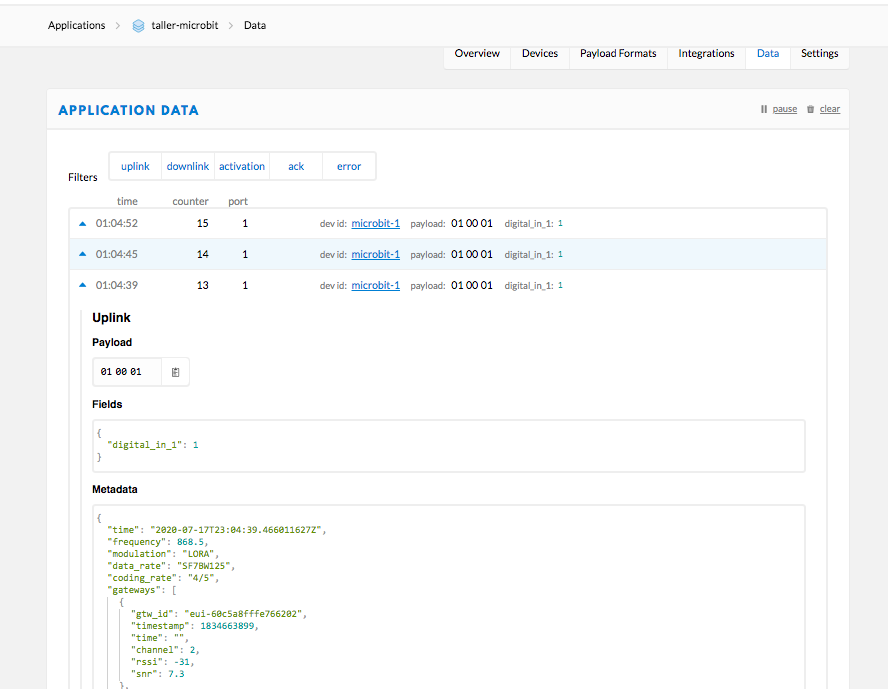Viewport: 888px width, 689px height.
Task: Click the counter value 15
Action: click(x=203, y=223)
